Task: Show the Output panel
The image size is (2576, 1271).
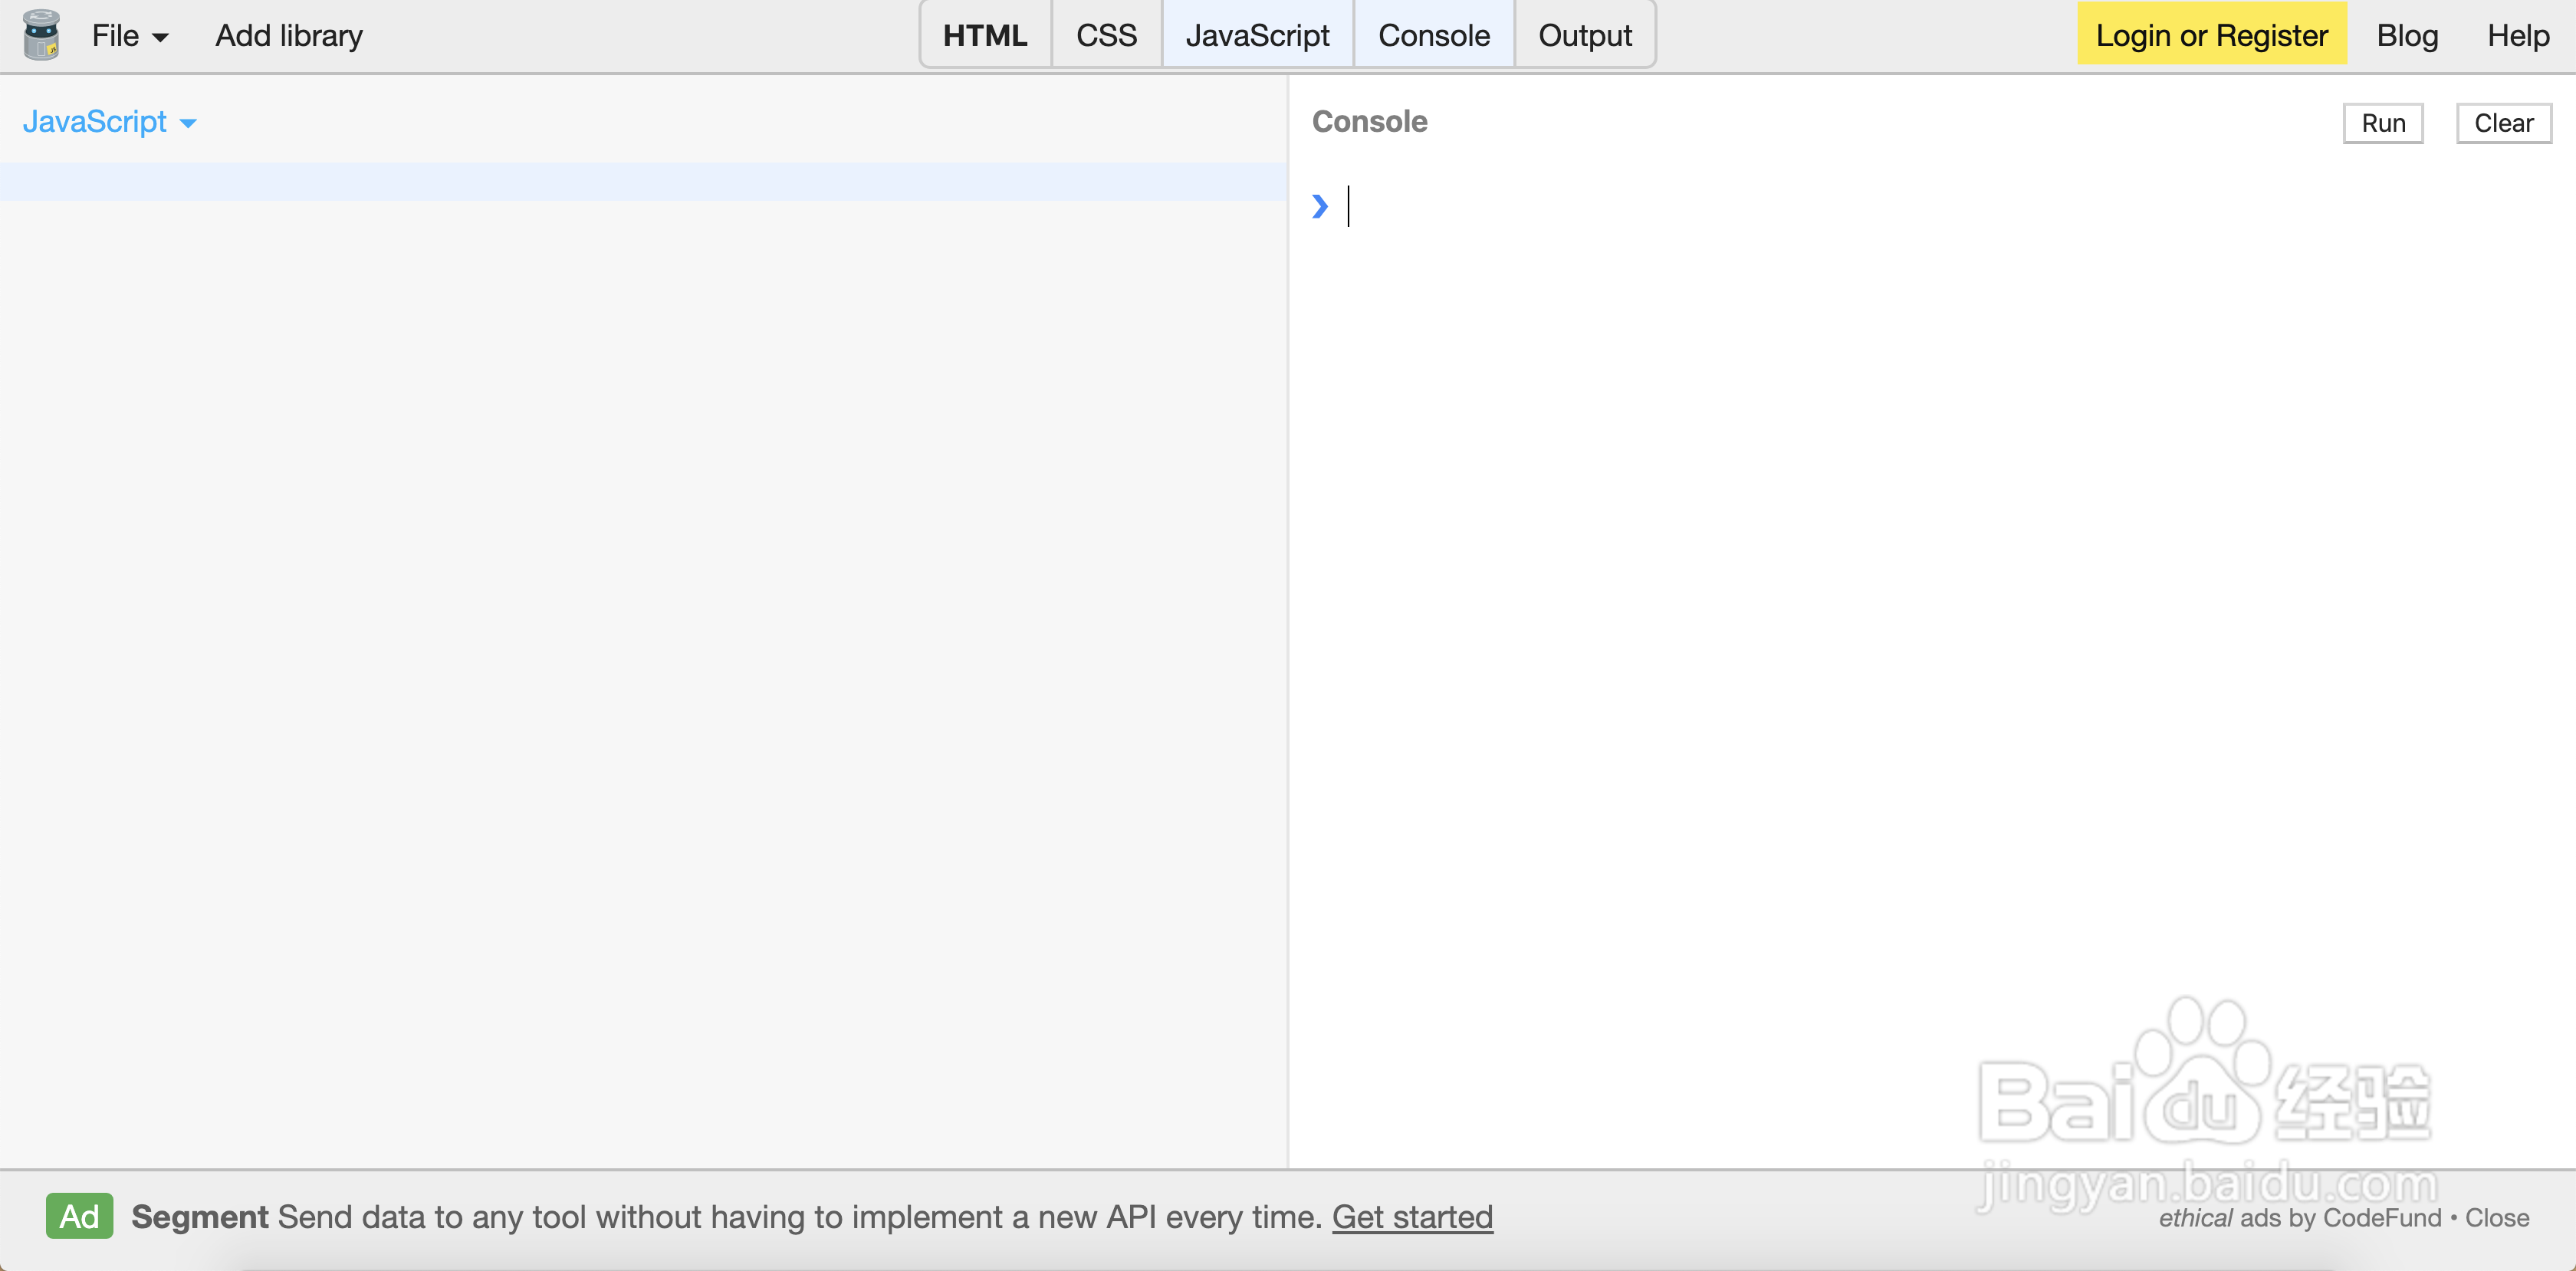Action: pos(1584,36)
